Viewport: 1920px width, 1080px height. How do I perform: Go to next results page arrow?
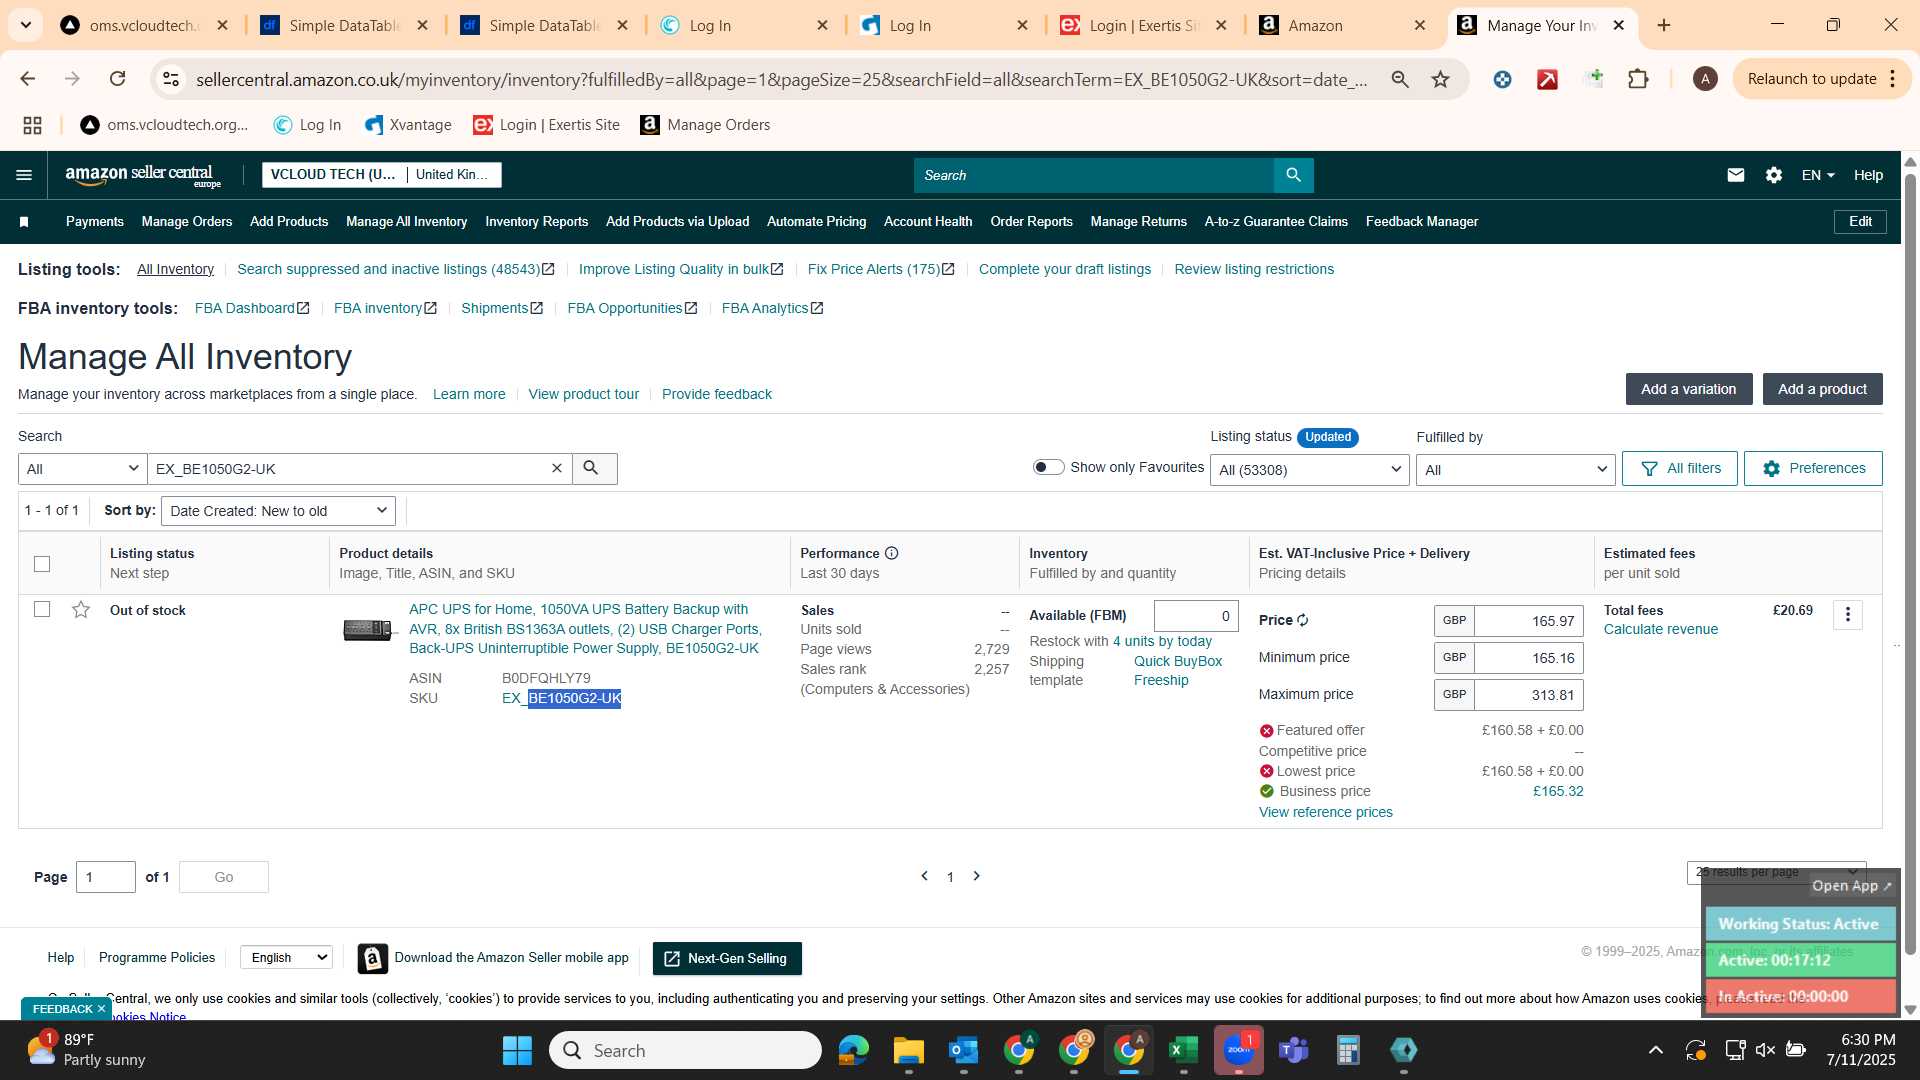click(x=977, y=876)
